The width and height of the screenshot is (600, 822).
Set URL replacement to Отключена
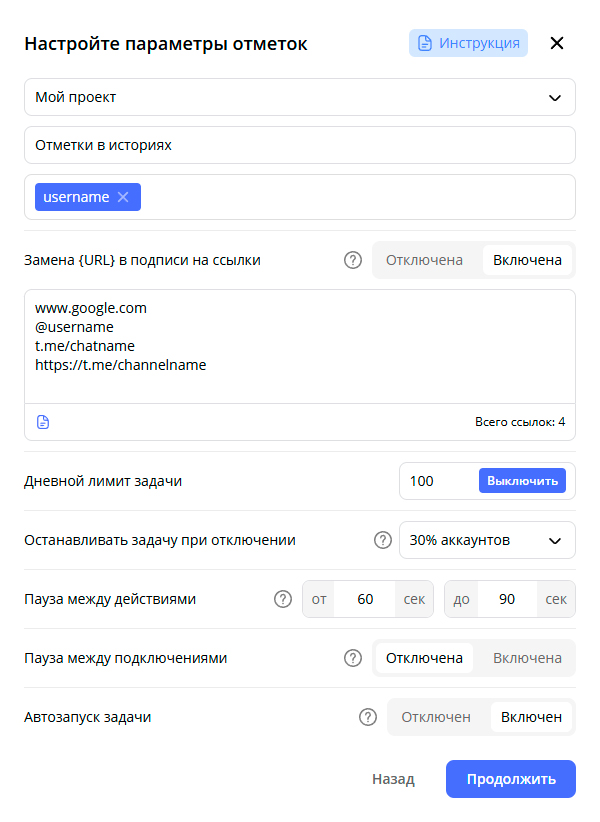425,260
